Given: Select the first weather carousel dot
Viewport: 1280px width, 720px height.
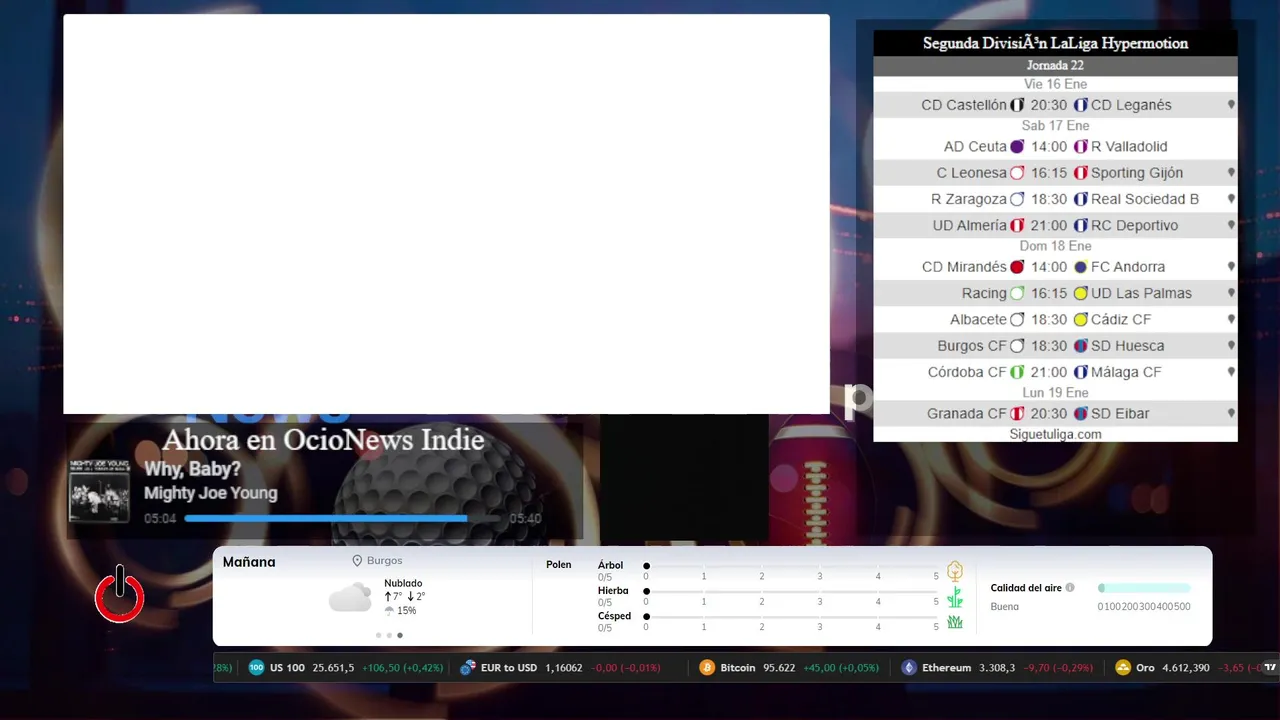Looking at the screenshot, I should click(x=378, y=635).
